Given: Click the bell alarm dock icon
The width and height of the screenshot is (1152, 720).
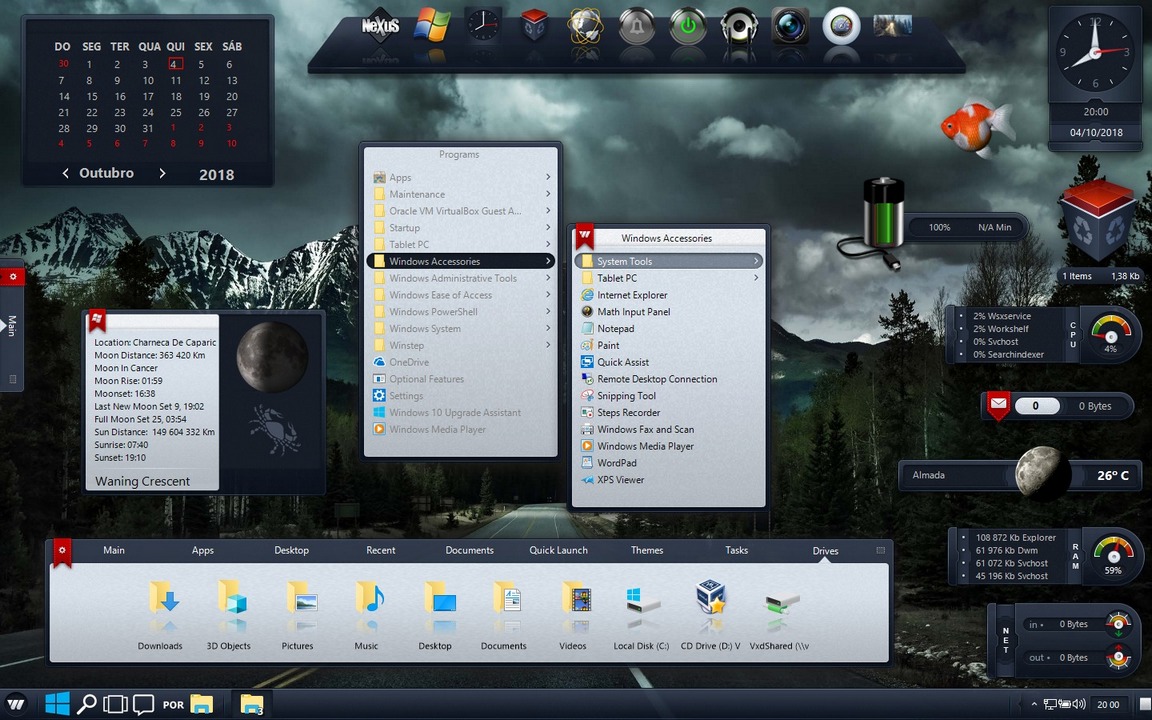Looking at the screenshot, I should tap(636, 26).
